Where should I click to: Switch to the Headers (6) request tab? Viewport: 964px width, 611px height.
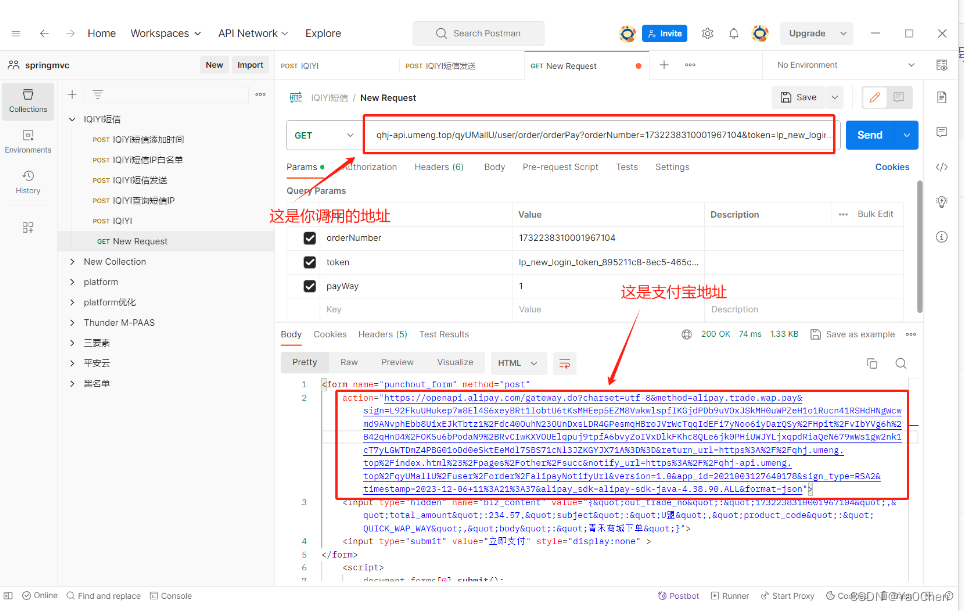pos(438,167)
